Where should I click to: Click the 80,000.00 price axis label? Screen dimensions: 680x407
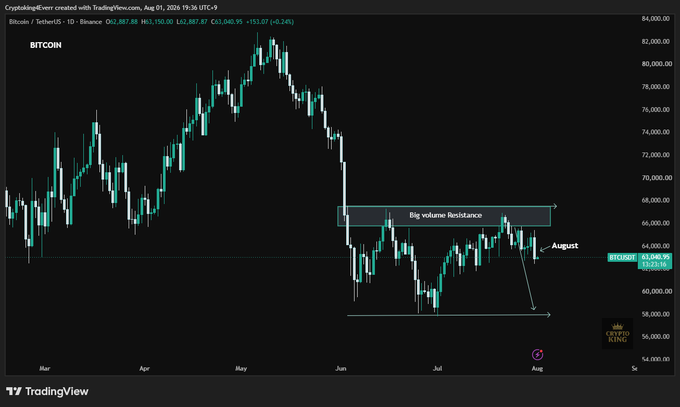click(x=655, y=64)
